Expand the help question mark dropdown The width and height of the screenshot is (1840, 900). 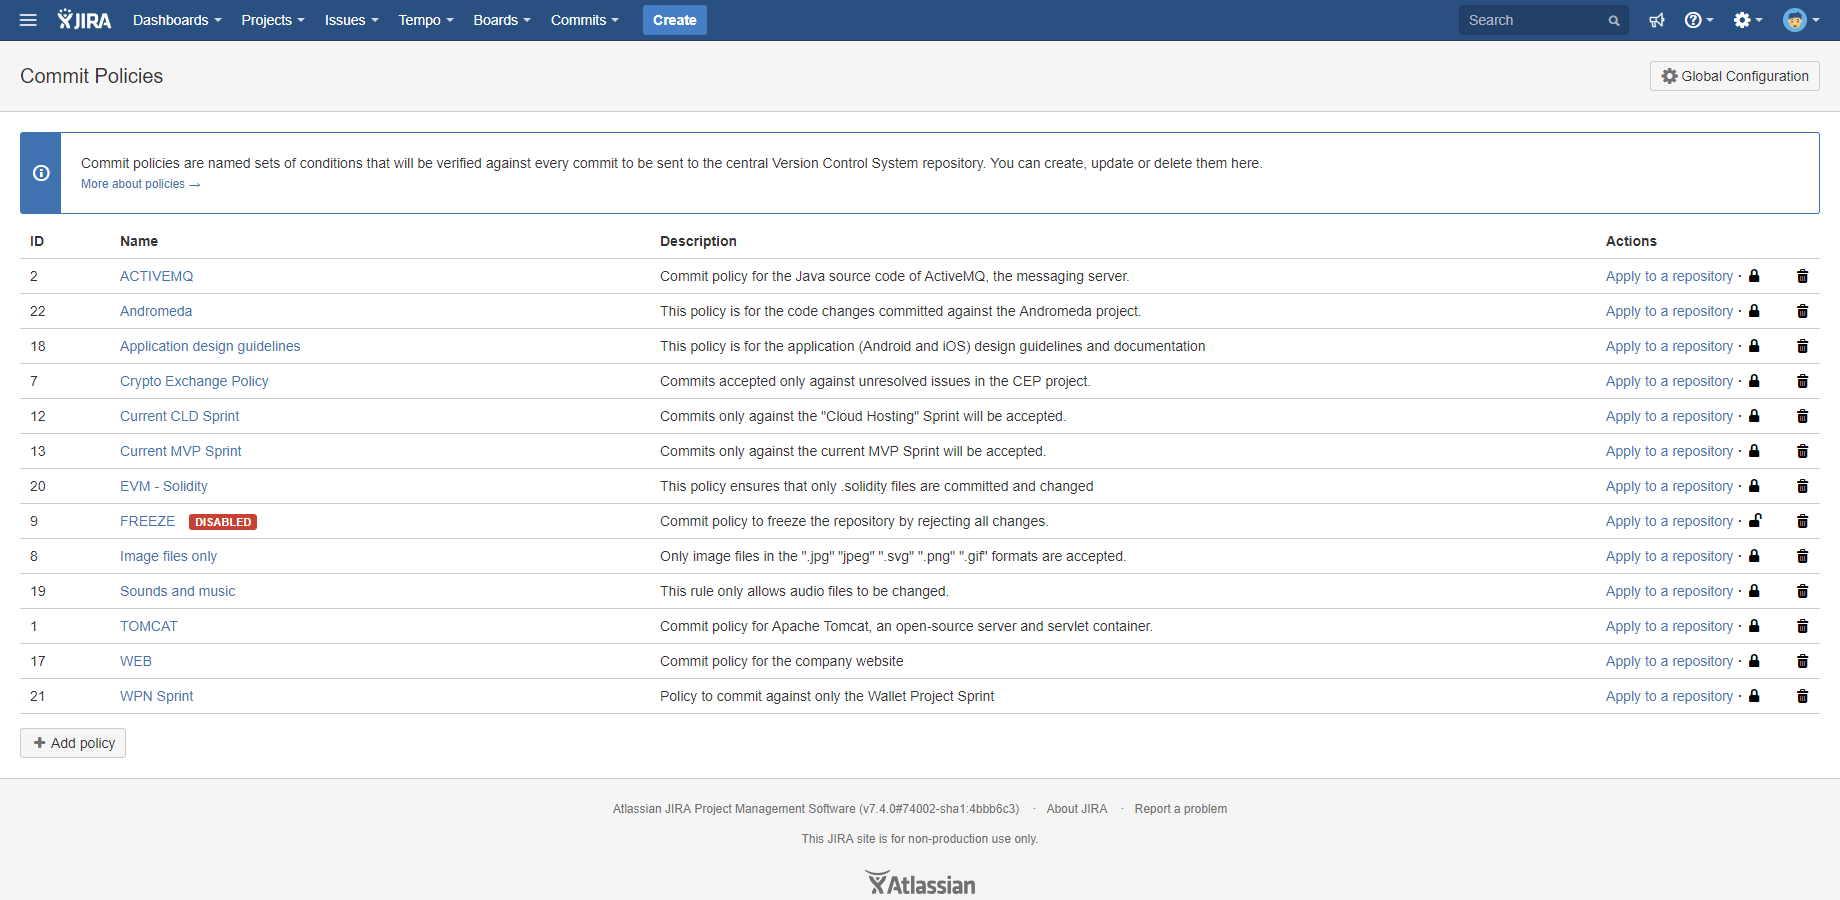[x=1698, y=20]
